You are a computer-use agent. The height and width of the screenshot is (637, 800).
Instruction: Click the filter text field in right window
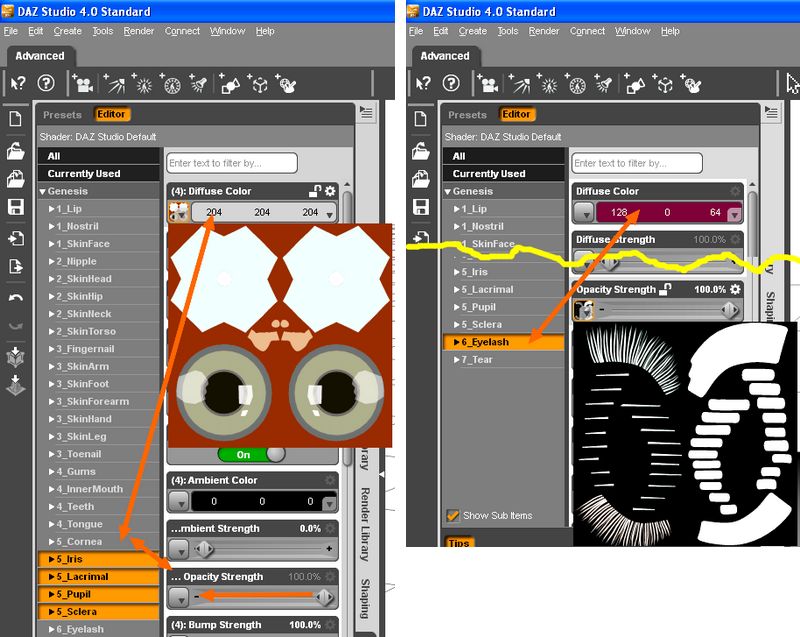tap(637, 163)
